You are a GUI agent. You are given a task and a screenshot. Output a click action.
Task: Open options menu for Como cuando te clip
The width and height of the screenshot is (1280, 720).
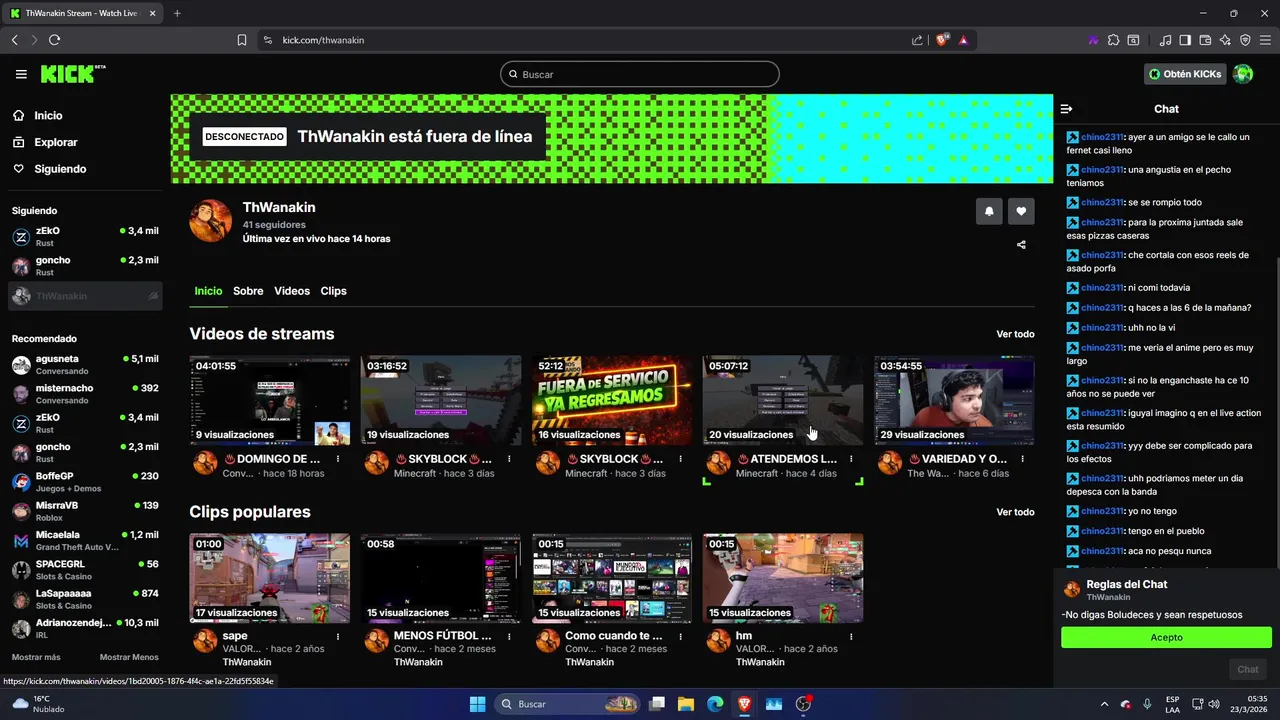tap(680, 636)
